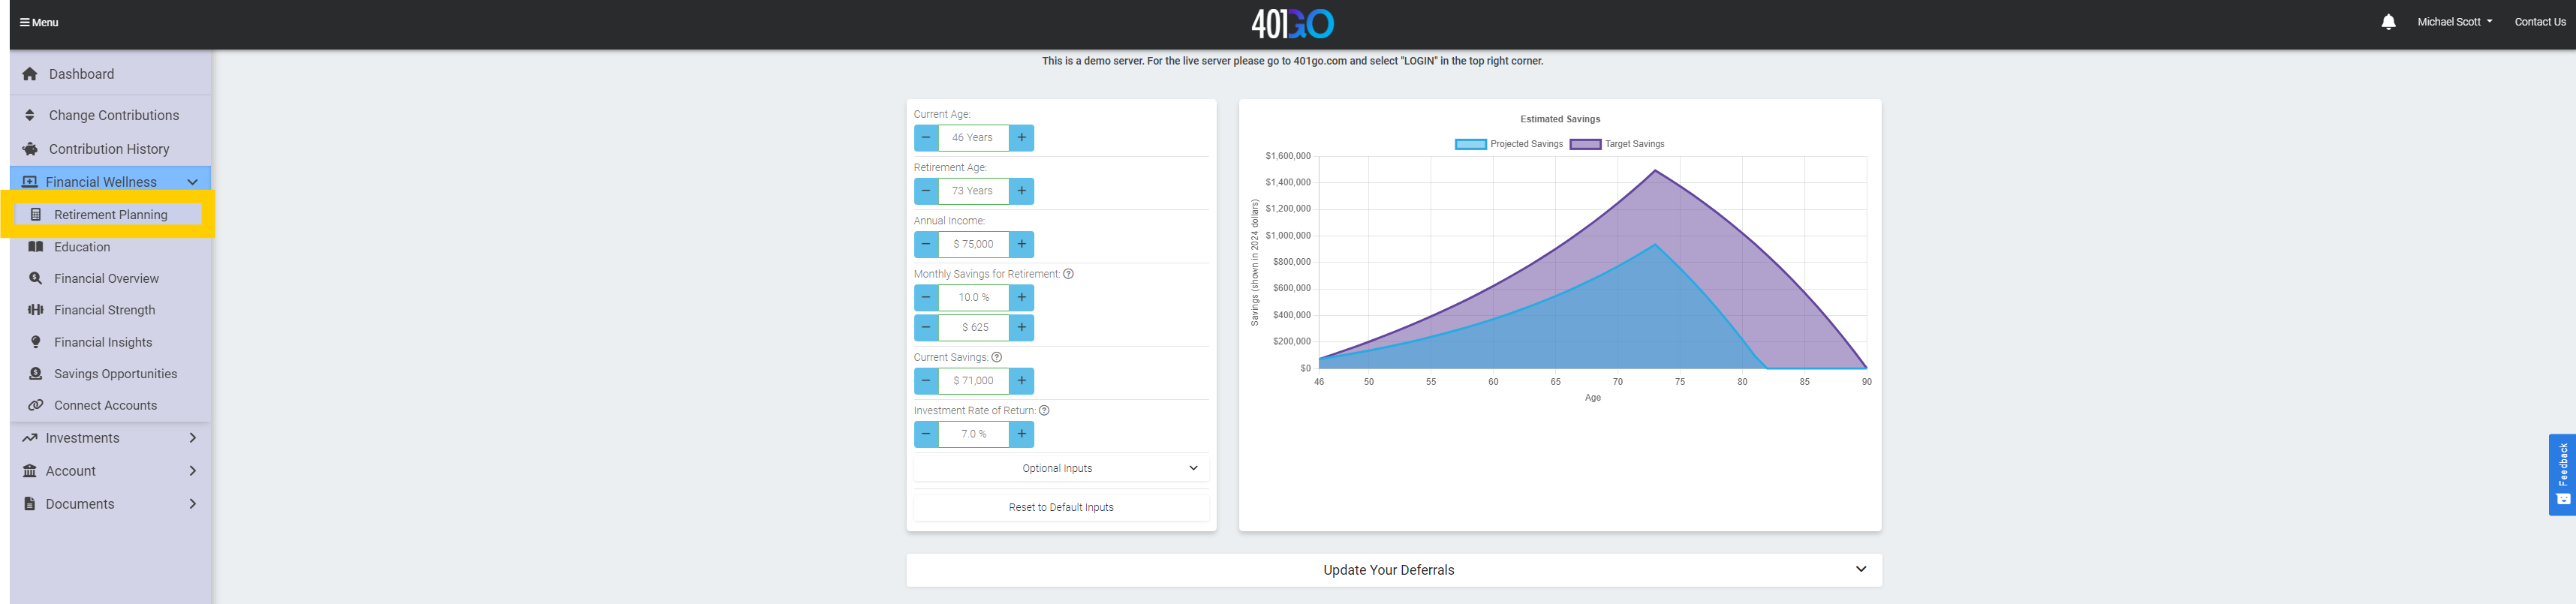2576x604 pixels.
Task: Click the Current Savings amount field
Action: (973, 381)
